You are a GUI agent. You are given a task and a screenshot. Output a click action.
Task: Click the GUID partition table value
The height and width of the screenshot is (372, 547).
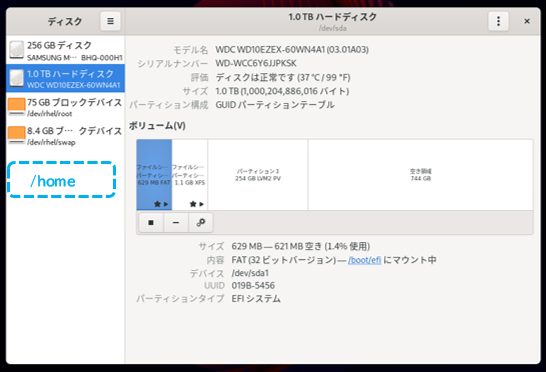pos(275,105)
